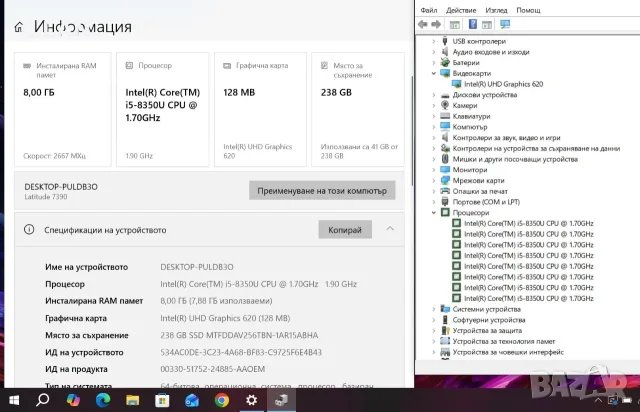Open the Място за съхранение 238 GB card

coord(358,109)
